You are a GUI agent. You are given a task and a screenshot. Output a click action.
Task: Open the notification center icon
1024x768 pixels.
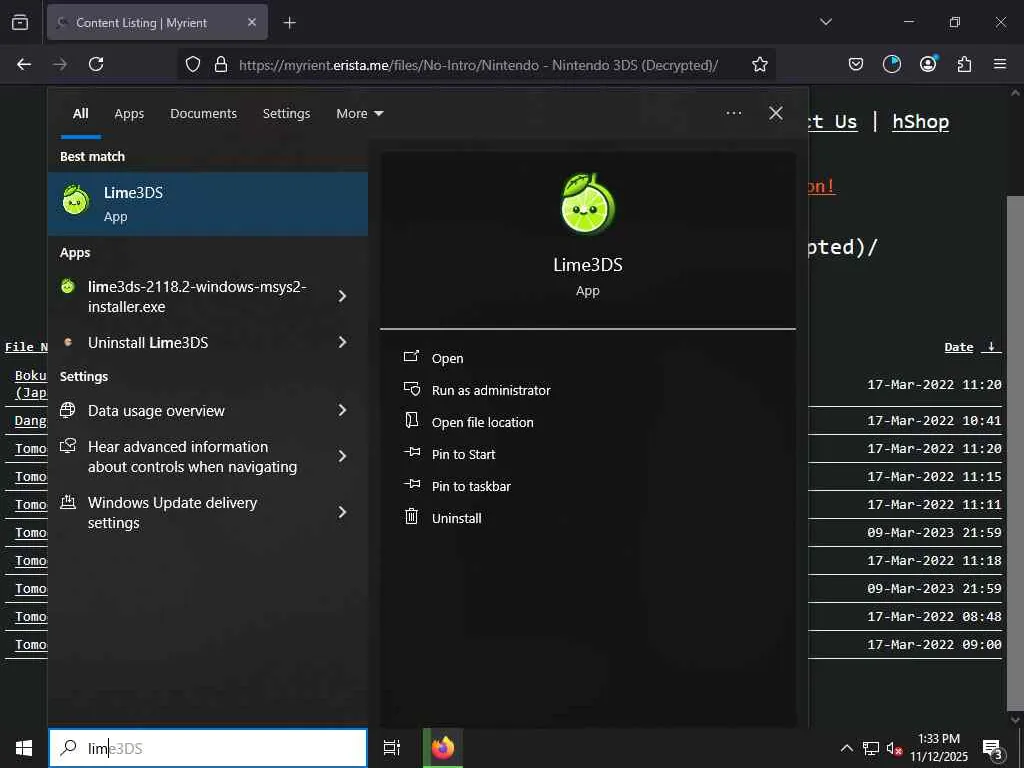pos(993,748)
